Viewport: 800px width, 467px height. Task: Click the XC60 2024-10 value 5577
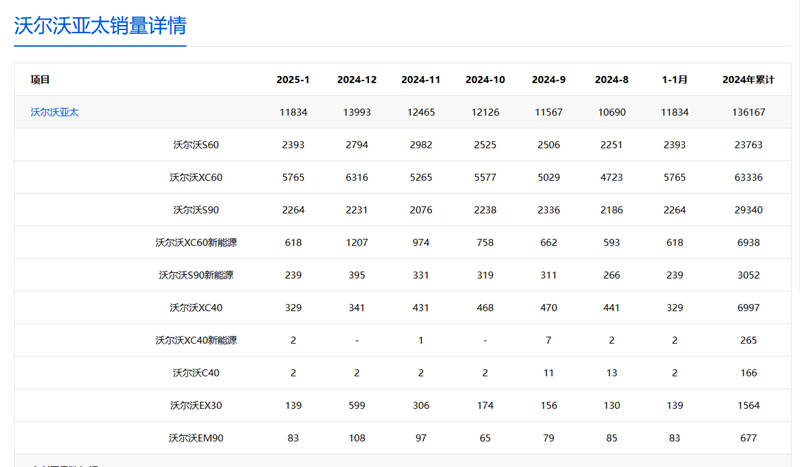click(x=485, y=178)
